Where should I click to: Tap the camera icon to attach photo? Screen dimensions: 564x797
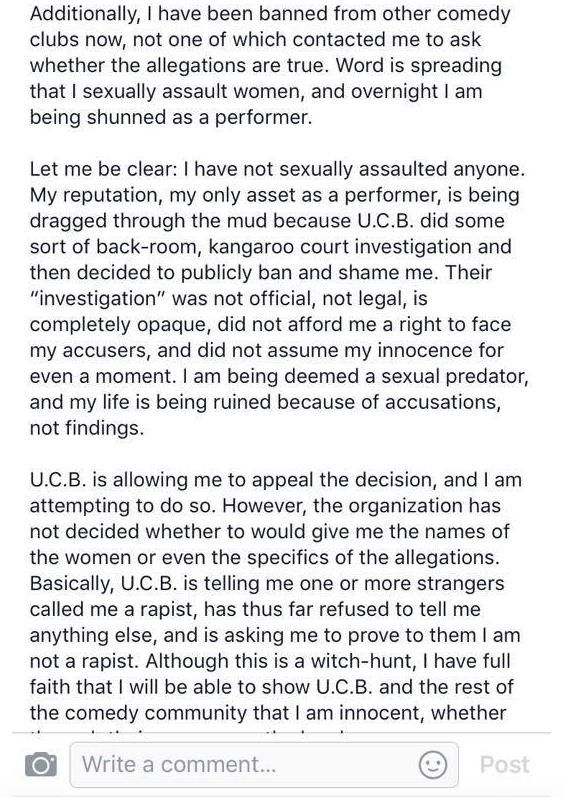[41, 764]
